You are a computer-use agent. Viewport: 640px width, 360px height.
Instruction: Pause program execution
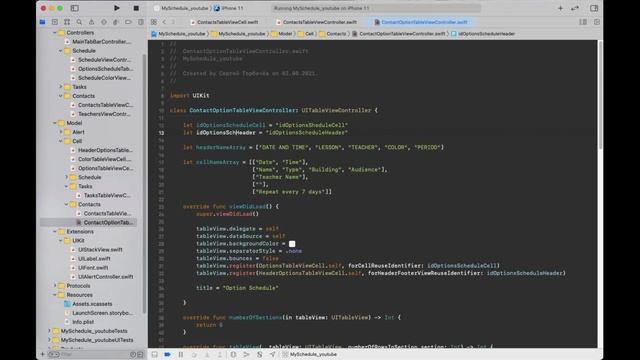[x=181, y=354]
